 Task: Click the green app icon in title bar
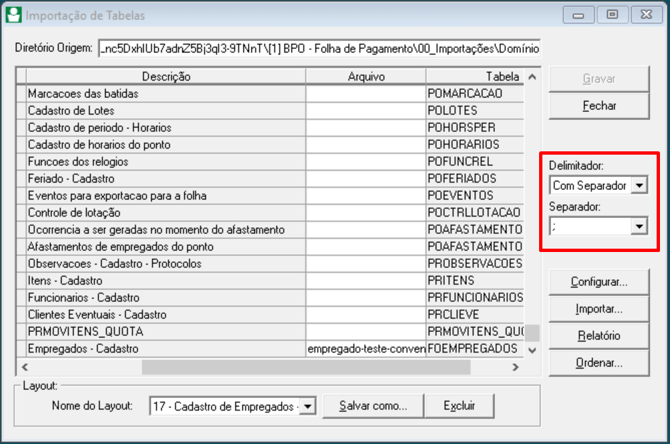point(14,15)
